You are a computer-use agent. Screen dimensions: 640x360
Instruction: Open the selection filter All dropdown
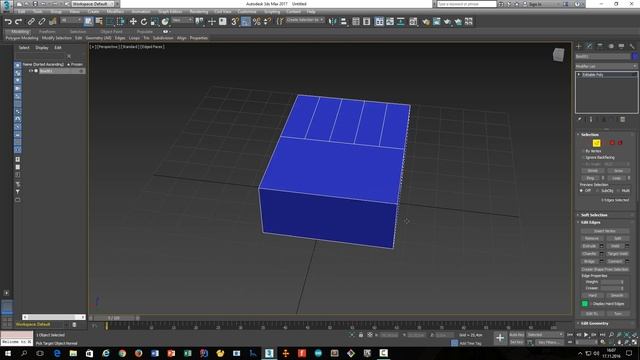pyautogui.click(x=71, y=20)
